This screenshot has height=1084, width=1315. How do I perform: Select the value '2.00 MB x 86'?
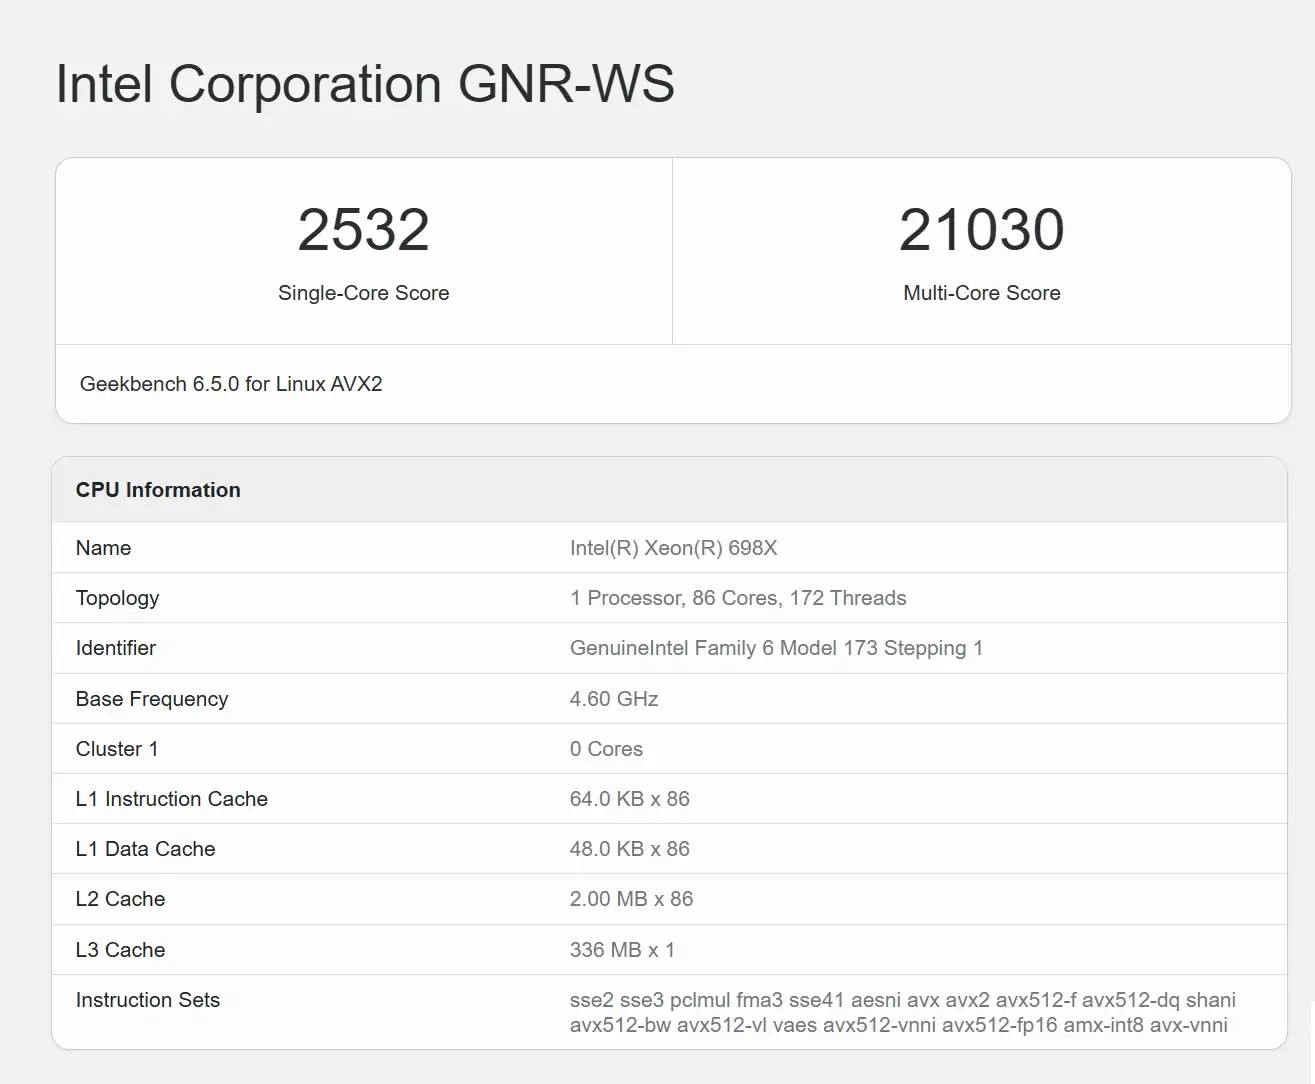(632, 899)
